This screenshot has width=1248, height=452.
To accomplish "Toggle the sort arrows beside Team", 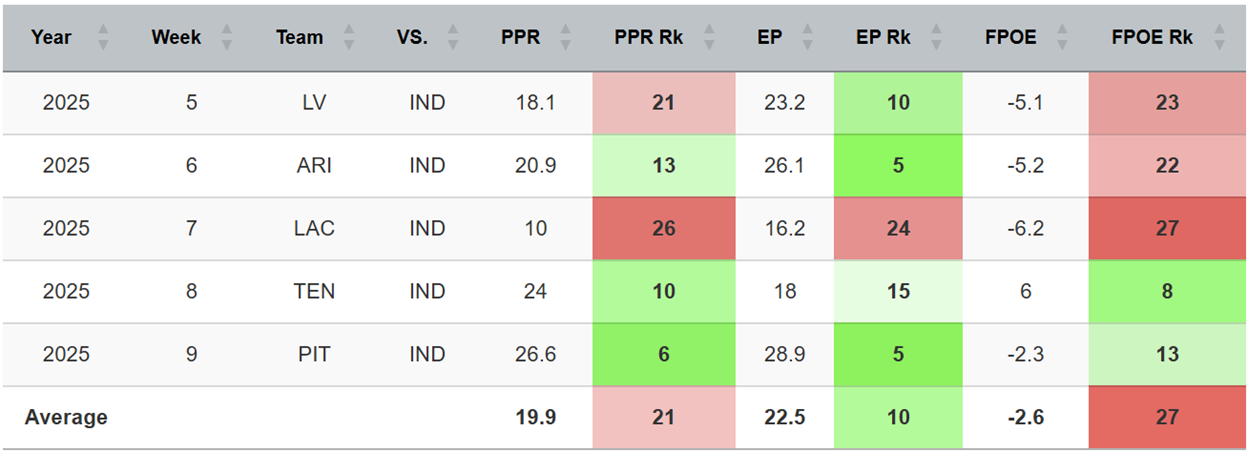I will point(348,38).
